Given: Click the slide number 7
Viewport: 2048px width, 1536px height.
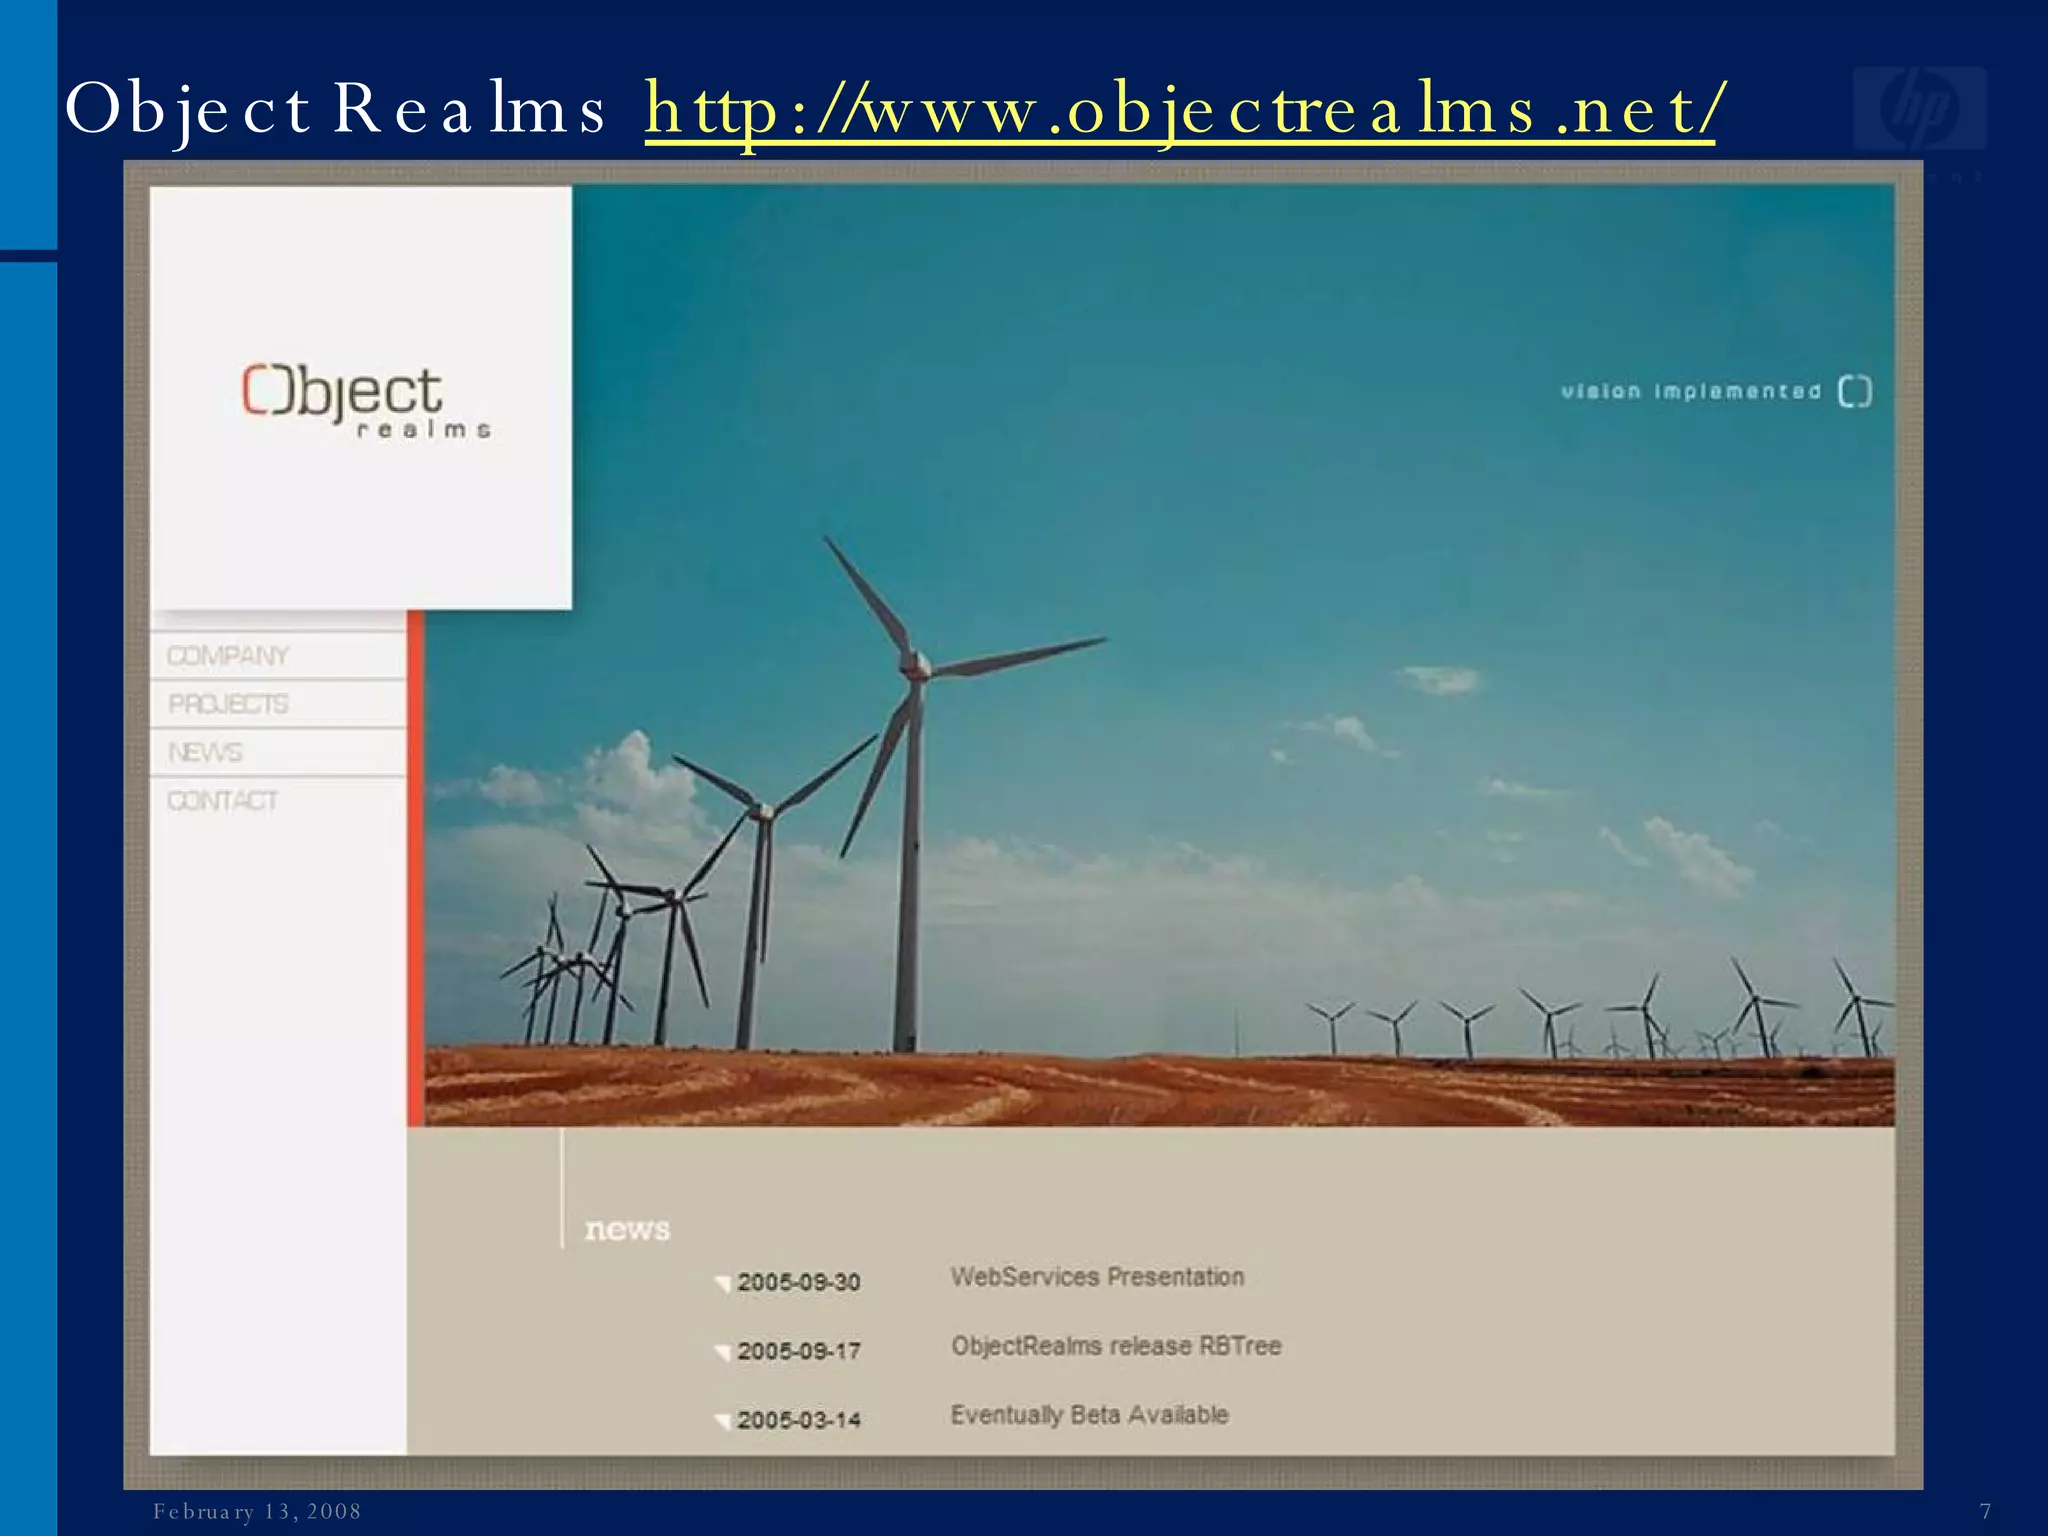Looking at the screenshot, I should click(x=1985, y=1511).
